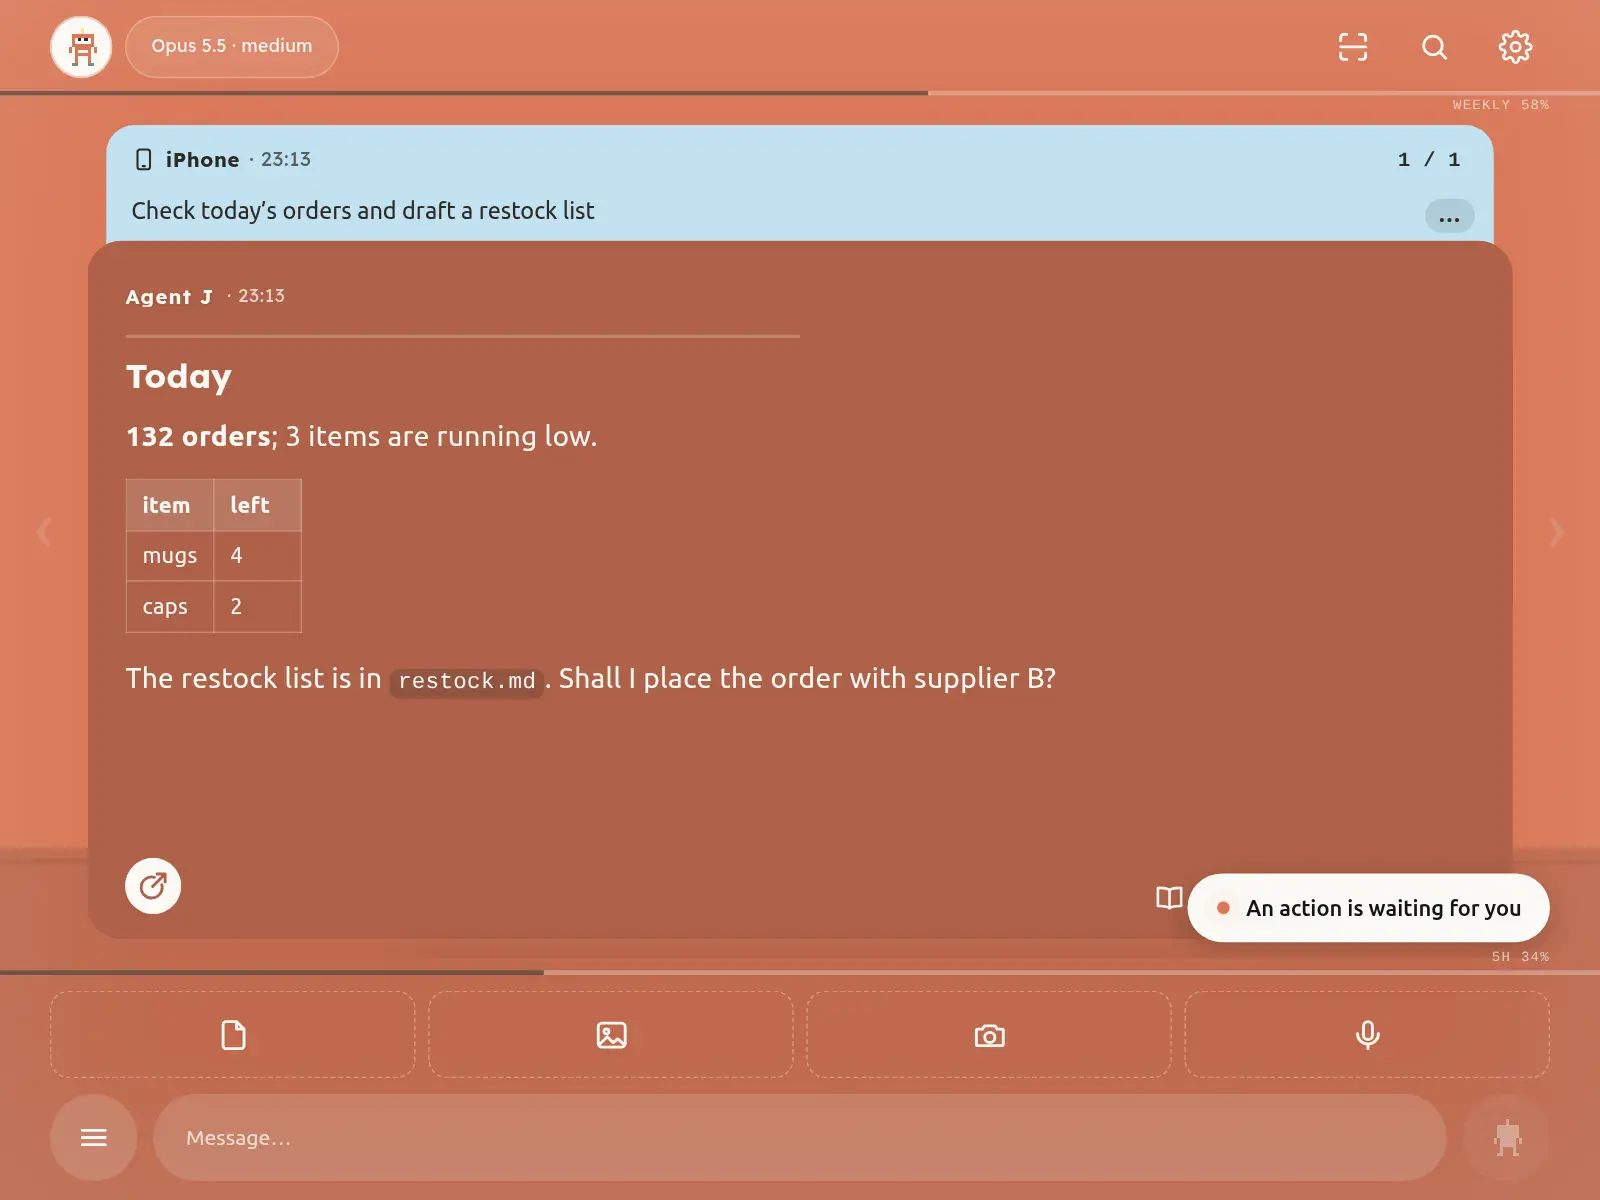Attach an image from gallery
Screen dimensions: 1600x1200
[x=611, y=1035]
